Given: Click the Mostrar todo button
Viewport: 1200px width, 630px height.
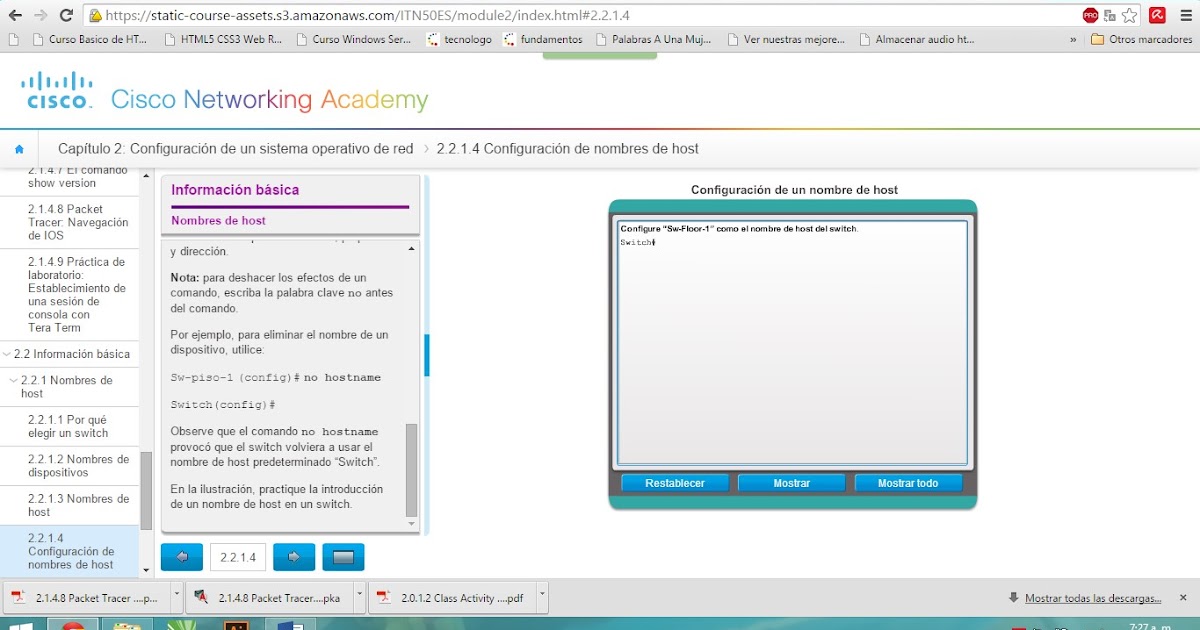Looking at the screenshot, I should pyautogui.click(x=908, y=483).
